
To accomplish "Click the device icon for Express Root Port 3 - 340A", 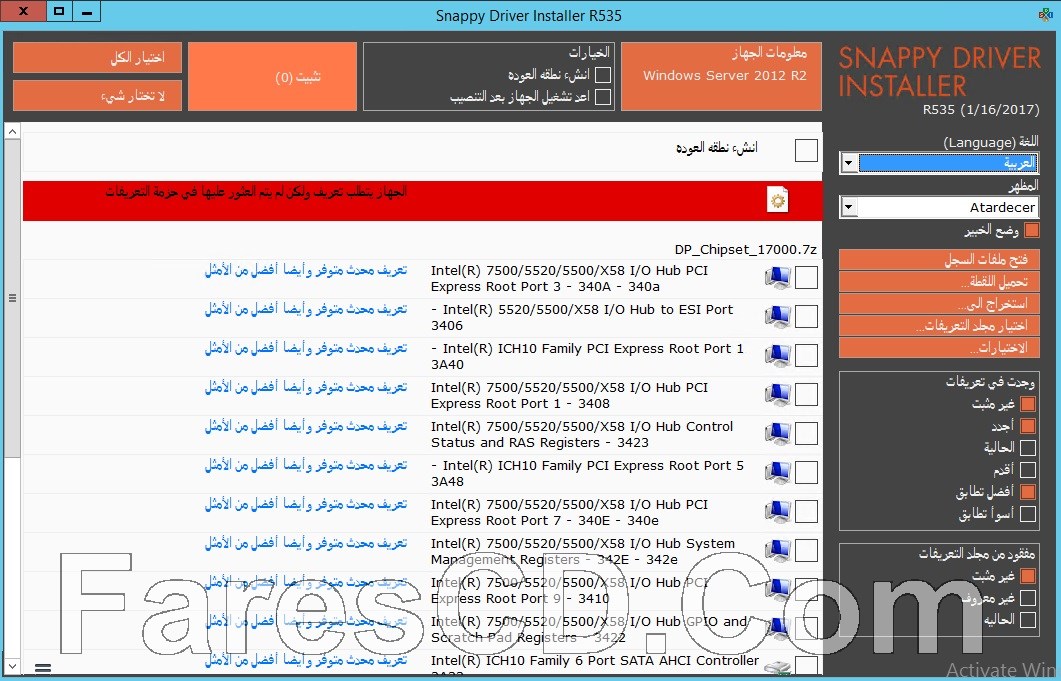I will point(777,278).
